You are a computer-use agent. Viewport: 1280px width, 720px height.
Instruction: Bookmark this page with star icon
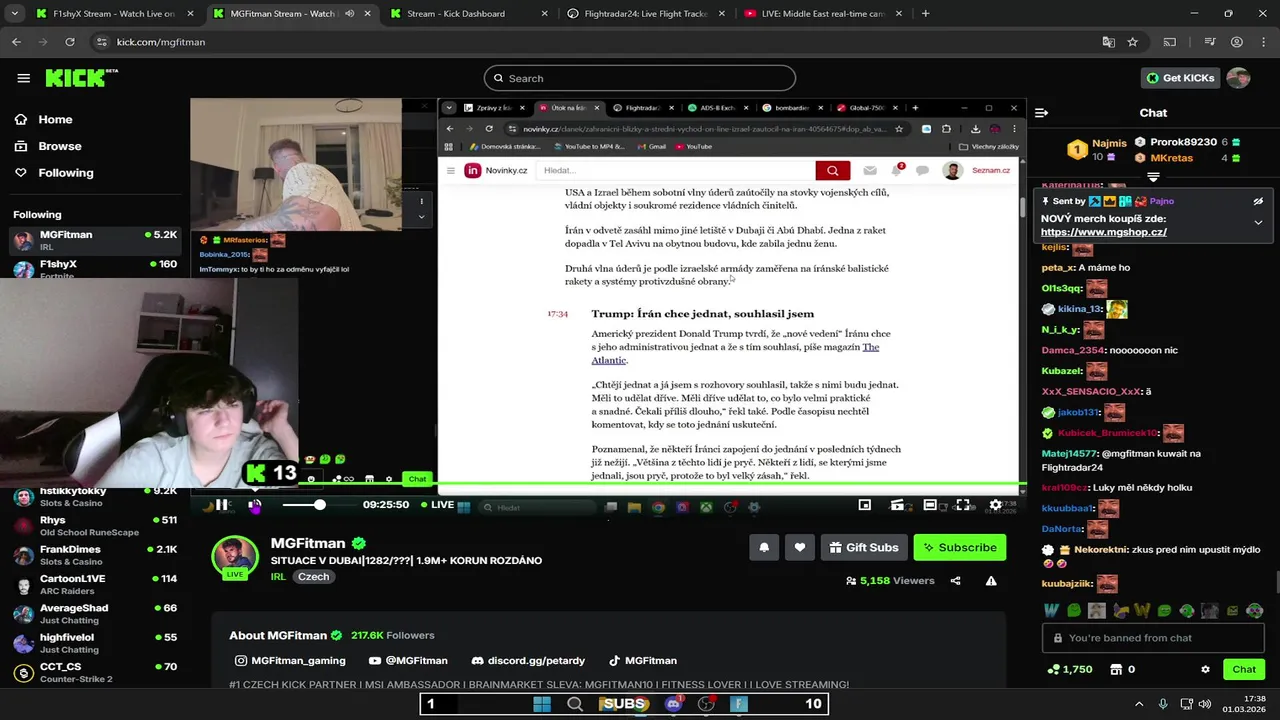[1132, 42]
